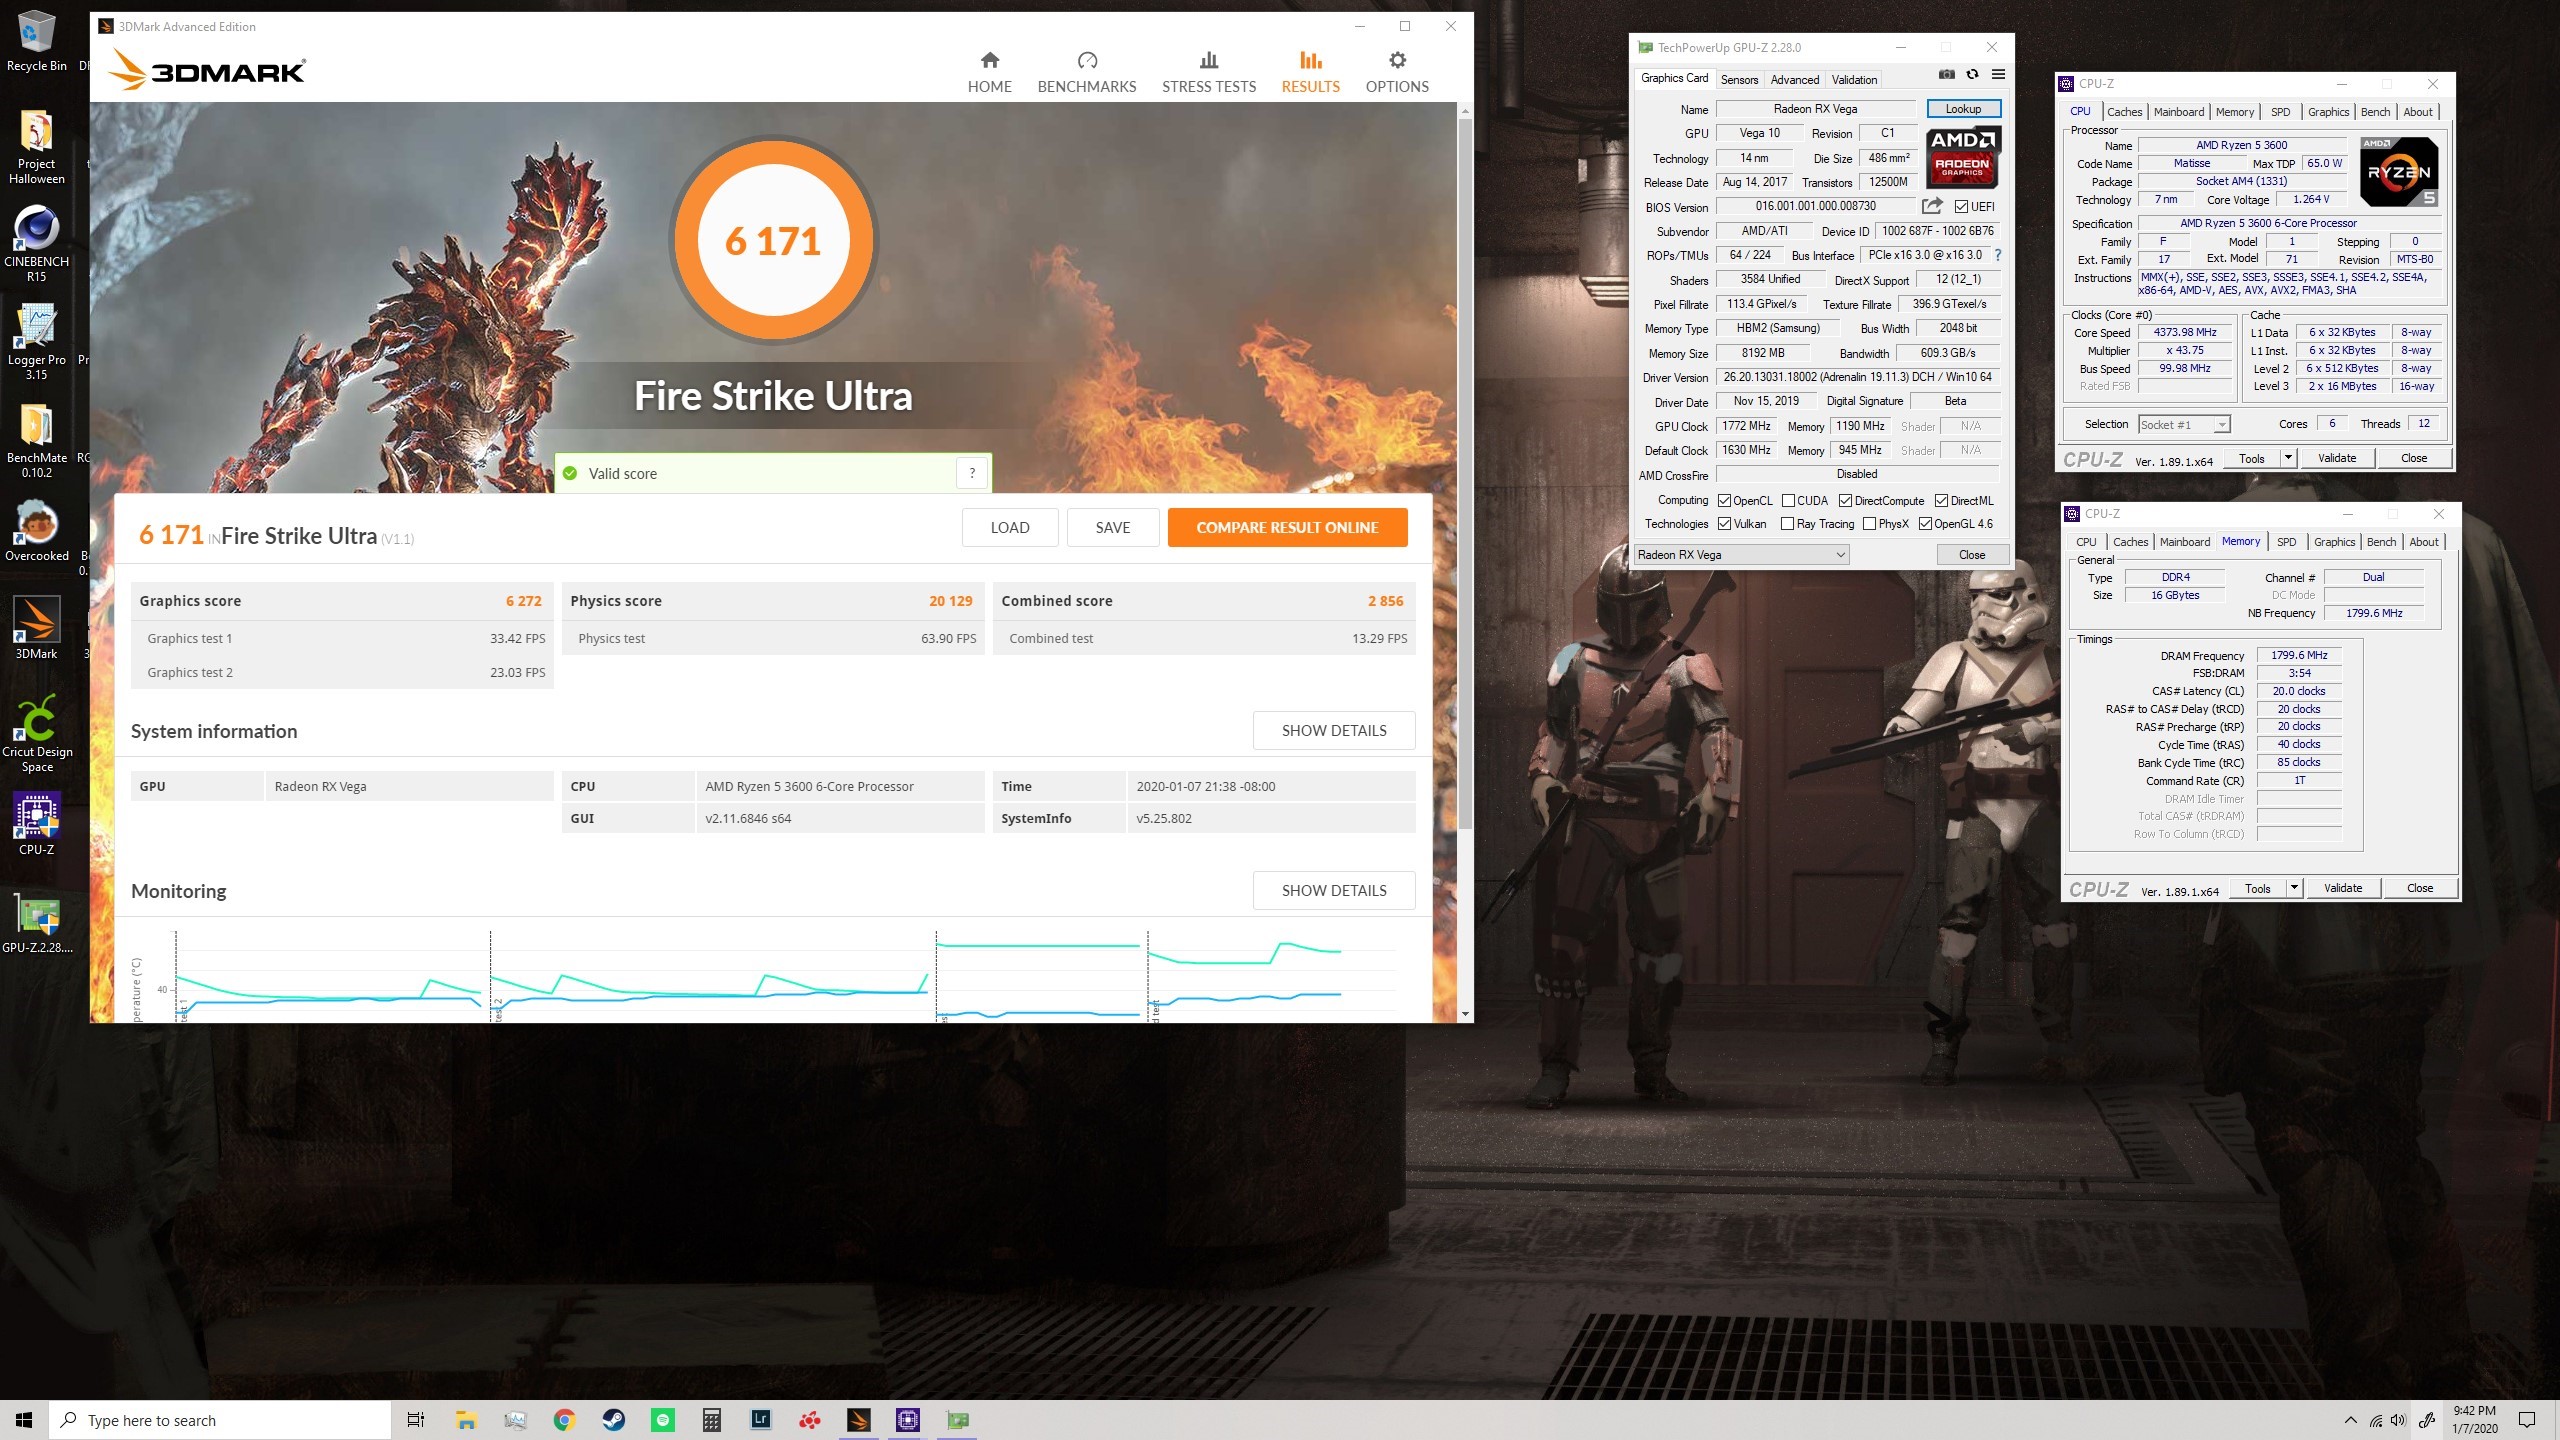
Task: Toggle the Ray Tracing checkbox in GPU-Z
Action: (x=1787, y=524)
